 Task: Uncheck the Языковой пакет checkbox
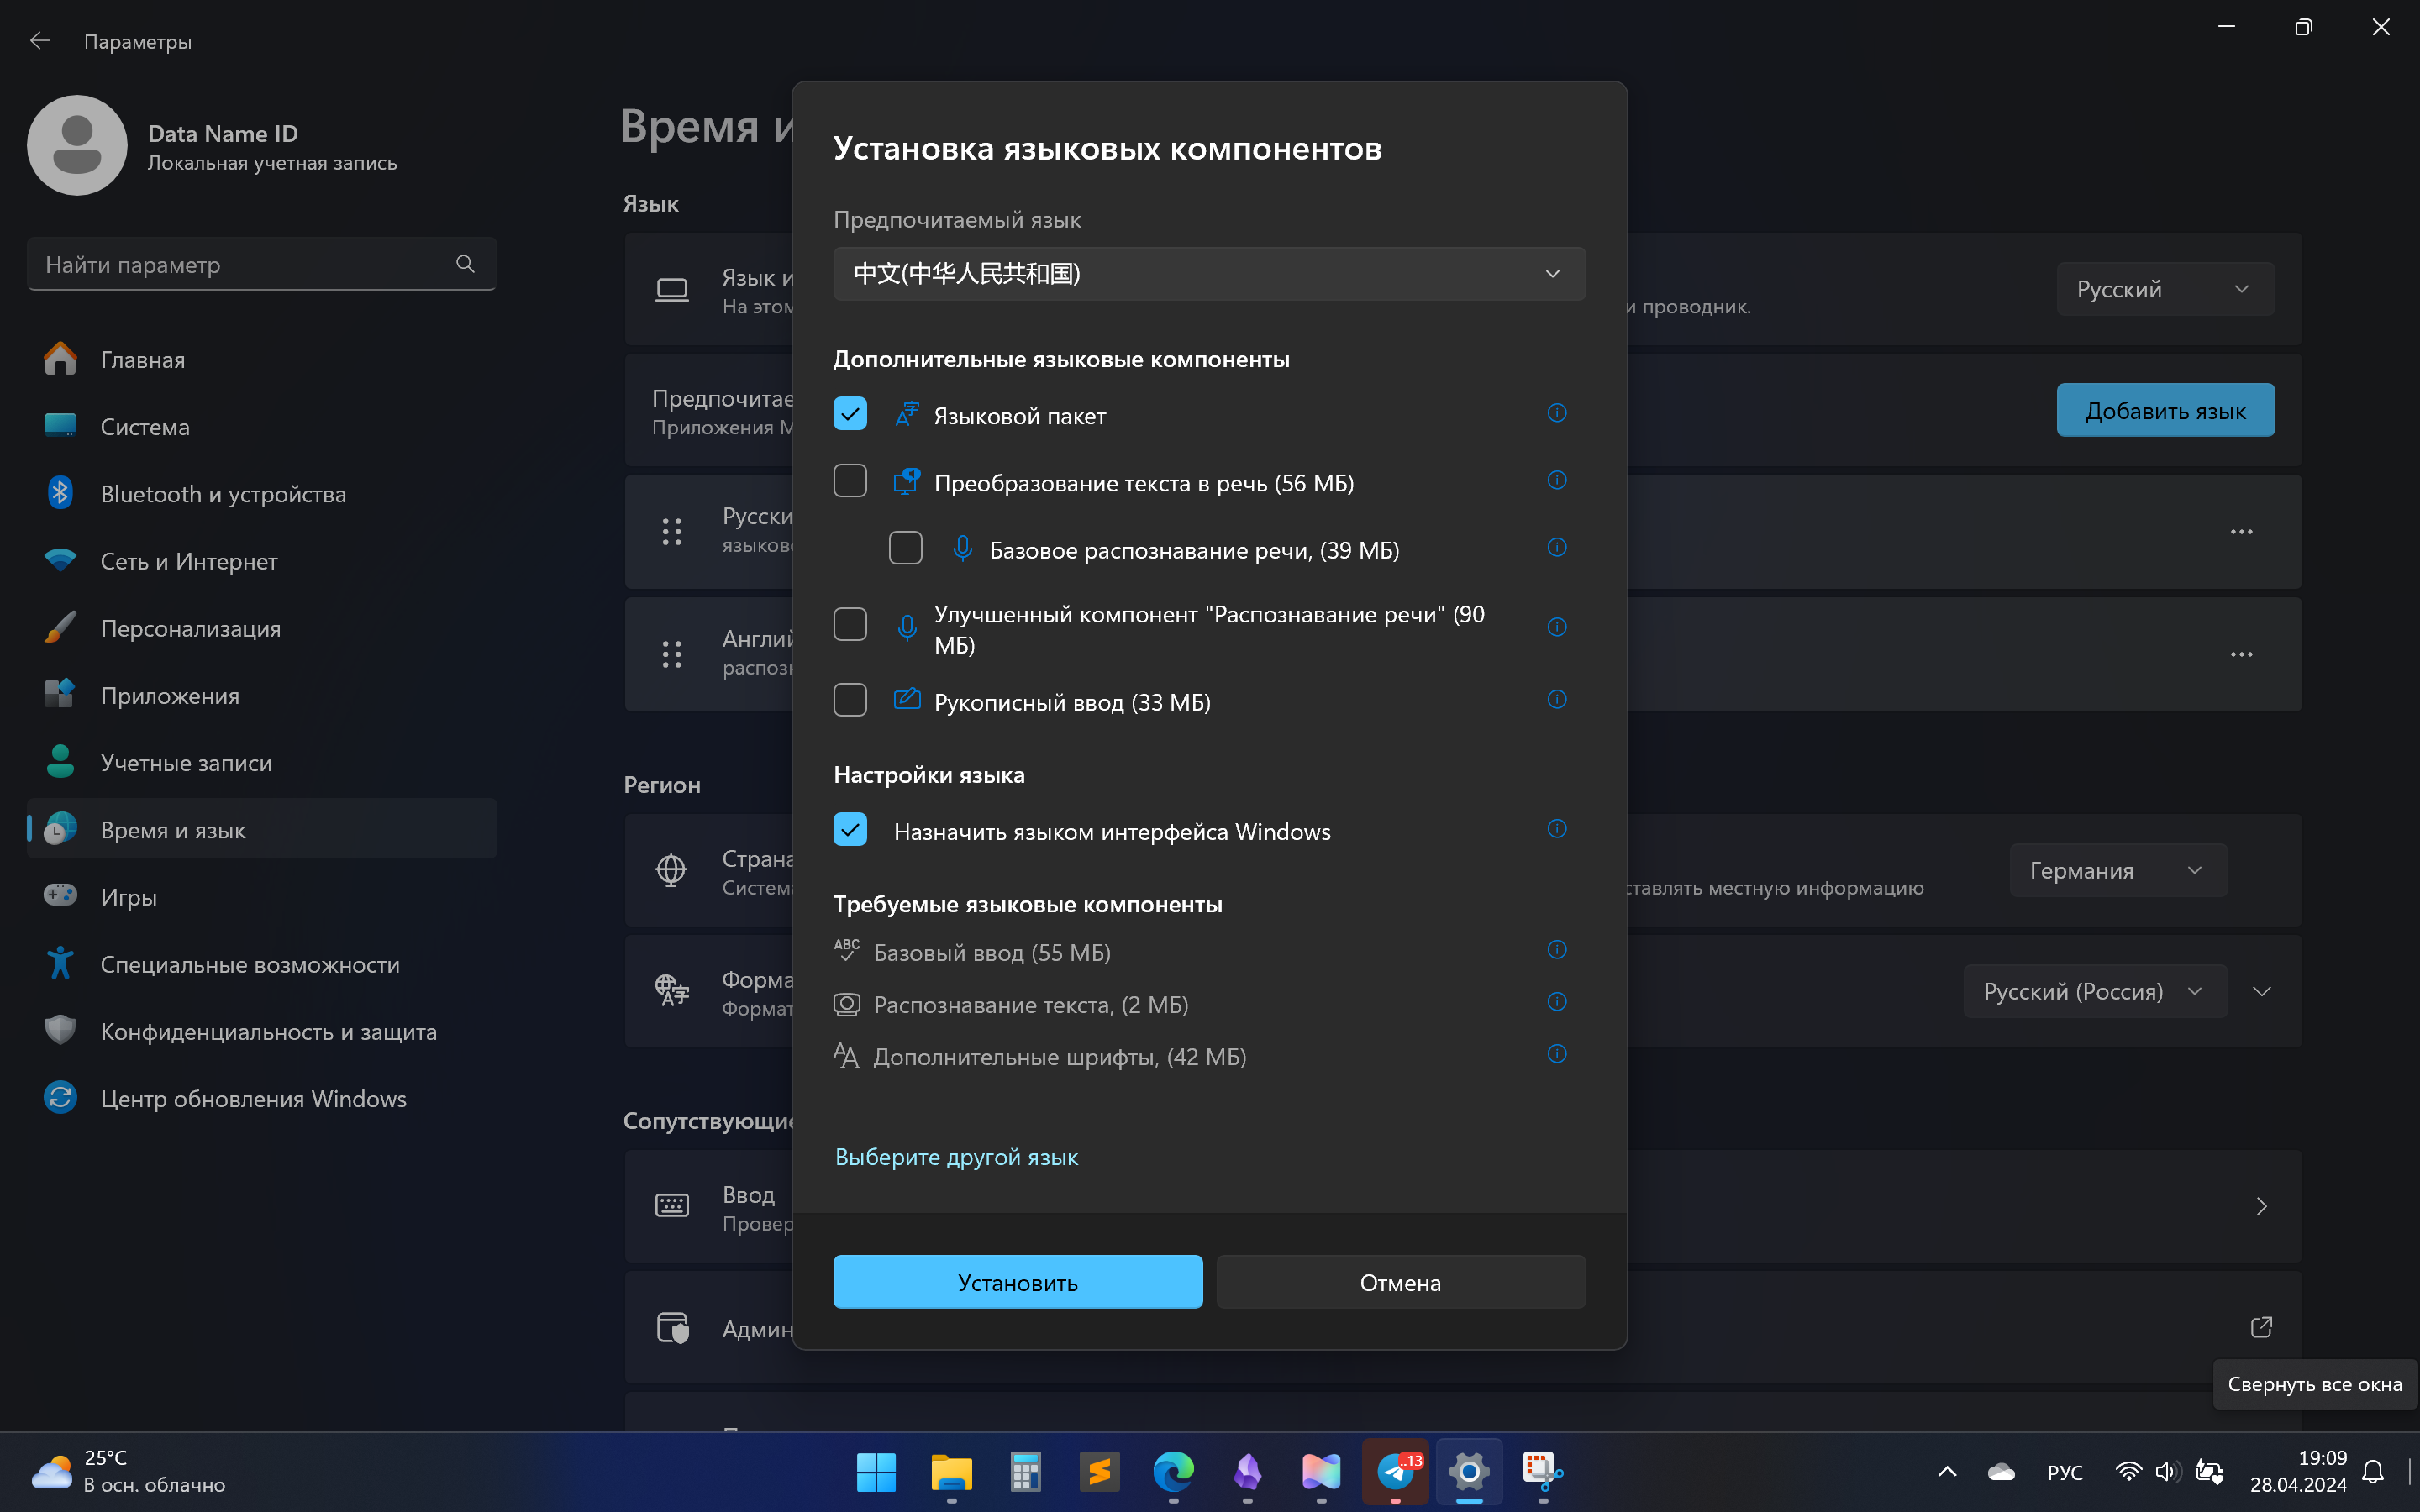pyautogui.click(x=850, y=414)
